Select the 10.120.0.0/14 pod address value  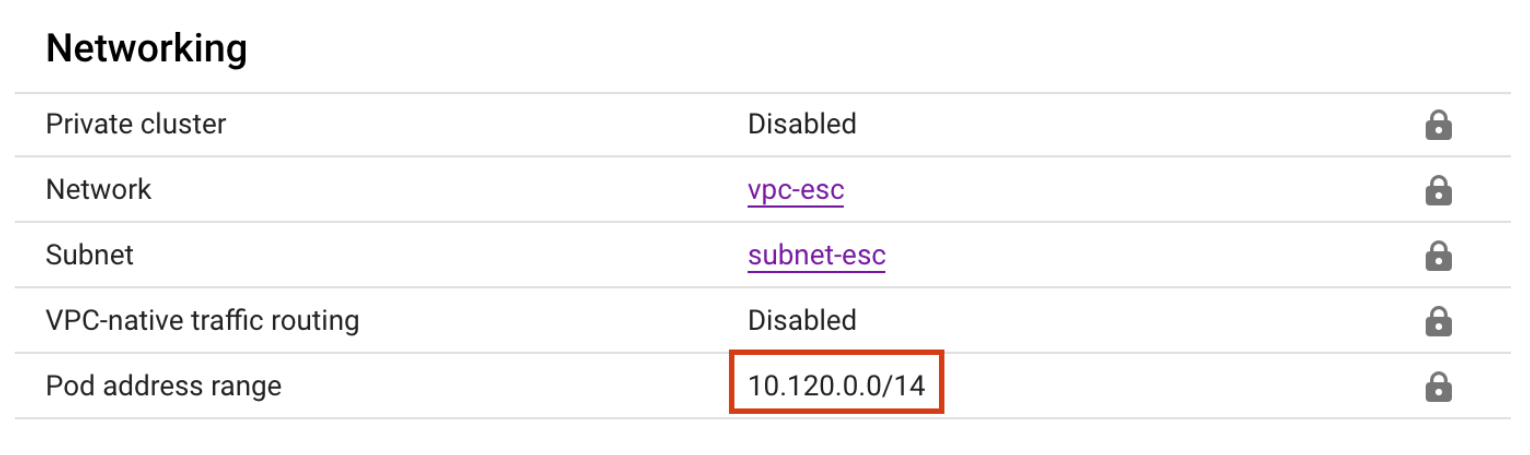click(x=836, y=385)
